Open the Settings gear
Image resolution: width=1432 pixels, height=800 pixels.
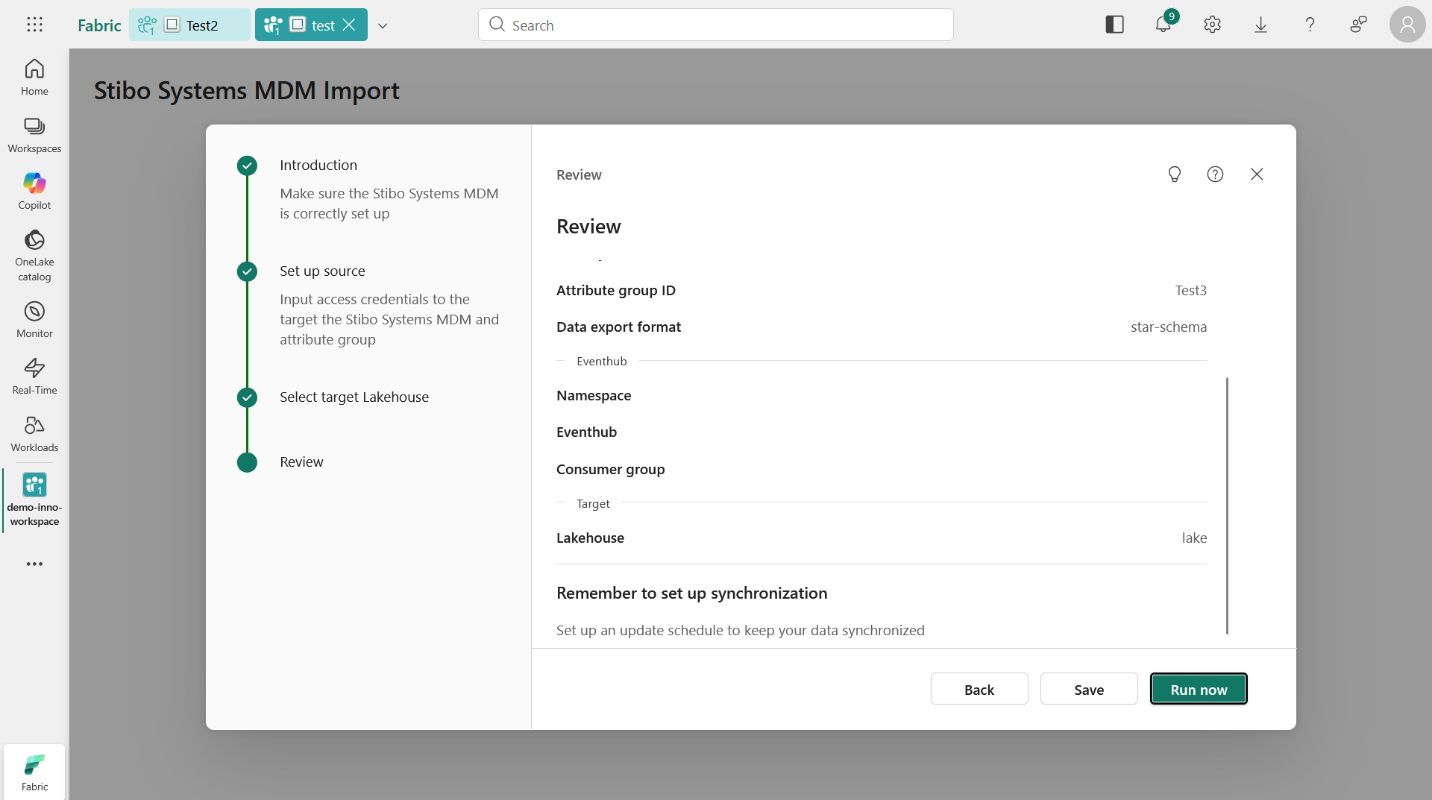tap(1211, 24)
